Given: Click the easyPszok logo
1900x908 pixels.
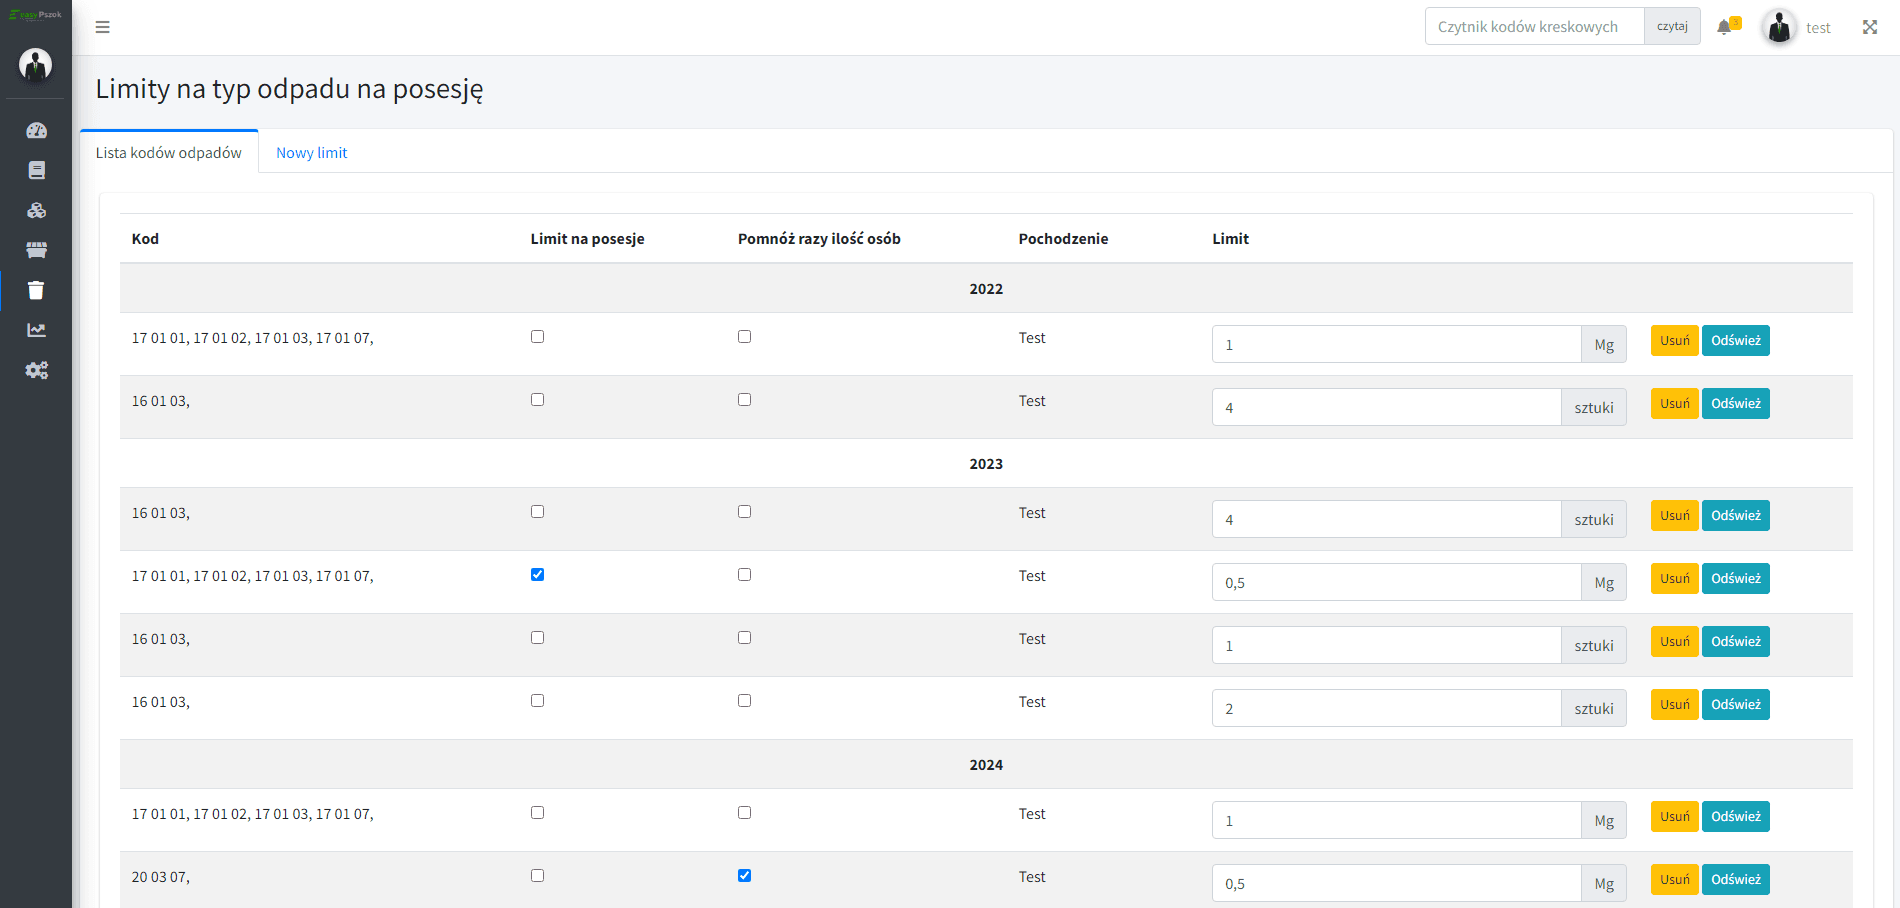Looking at the screenshot, I should pyautogui.click(x=36, y=15).
